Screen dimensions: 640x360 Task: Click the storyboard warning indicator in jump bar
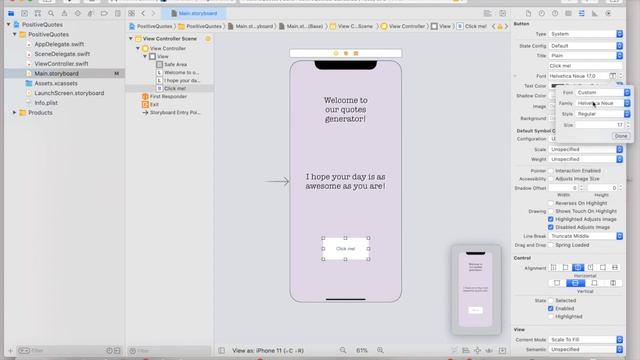500,26
